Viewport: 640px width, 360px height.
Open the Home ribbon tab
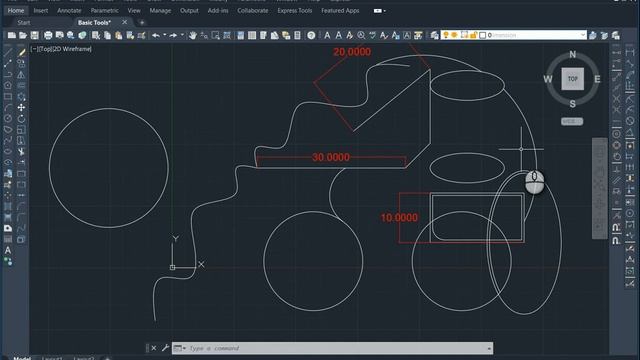16,11
